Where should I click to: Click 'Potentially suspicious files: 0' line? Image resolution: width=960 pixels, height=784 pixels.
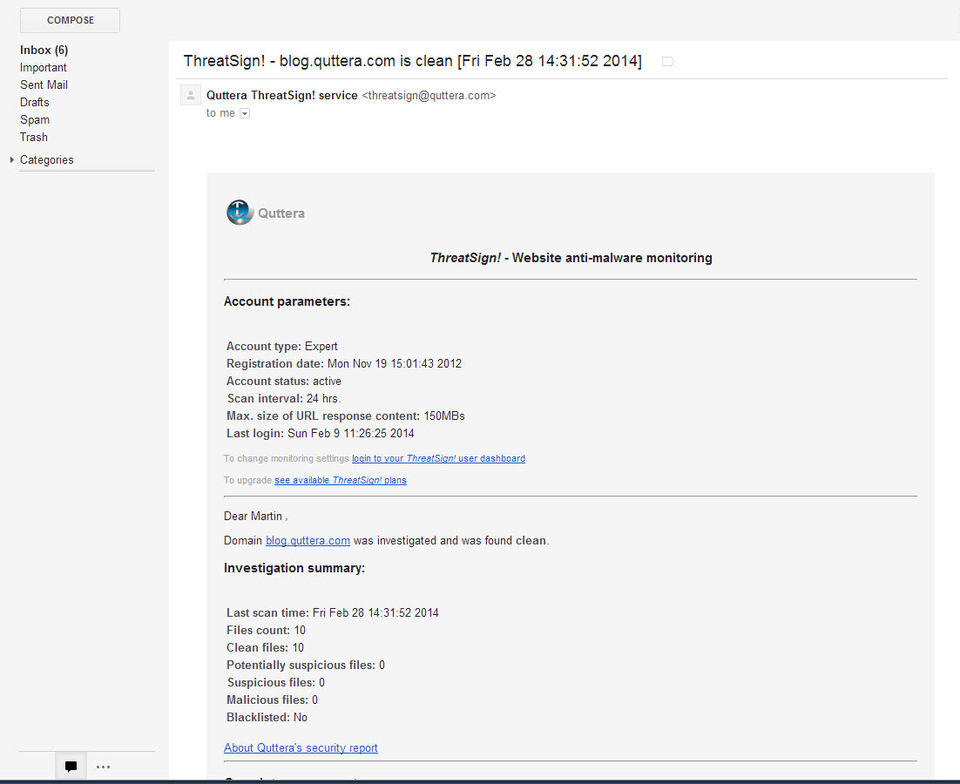click(x=306, y=665)
